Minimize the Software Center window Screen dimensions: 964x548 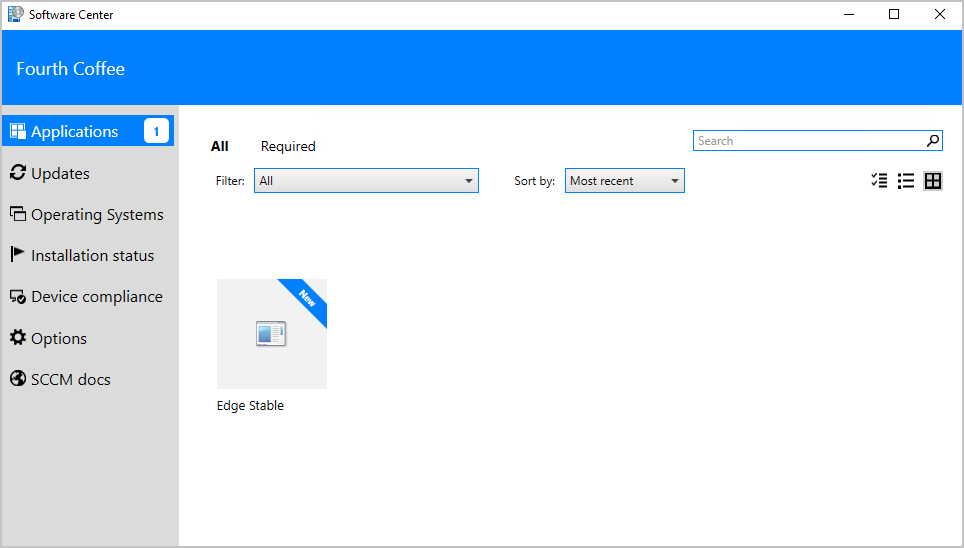click(x=849, y=15)
